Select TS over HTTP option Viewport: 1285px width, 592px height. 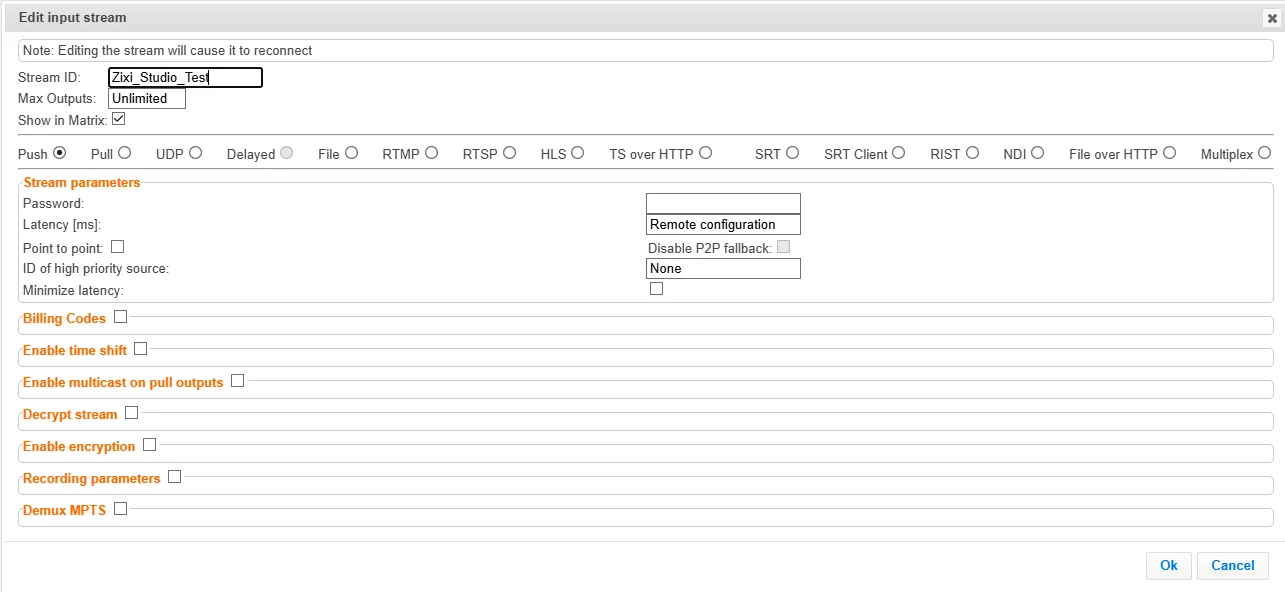[x=705, y=153]
